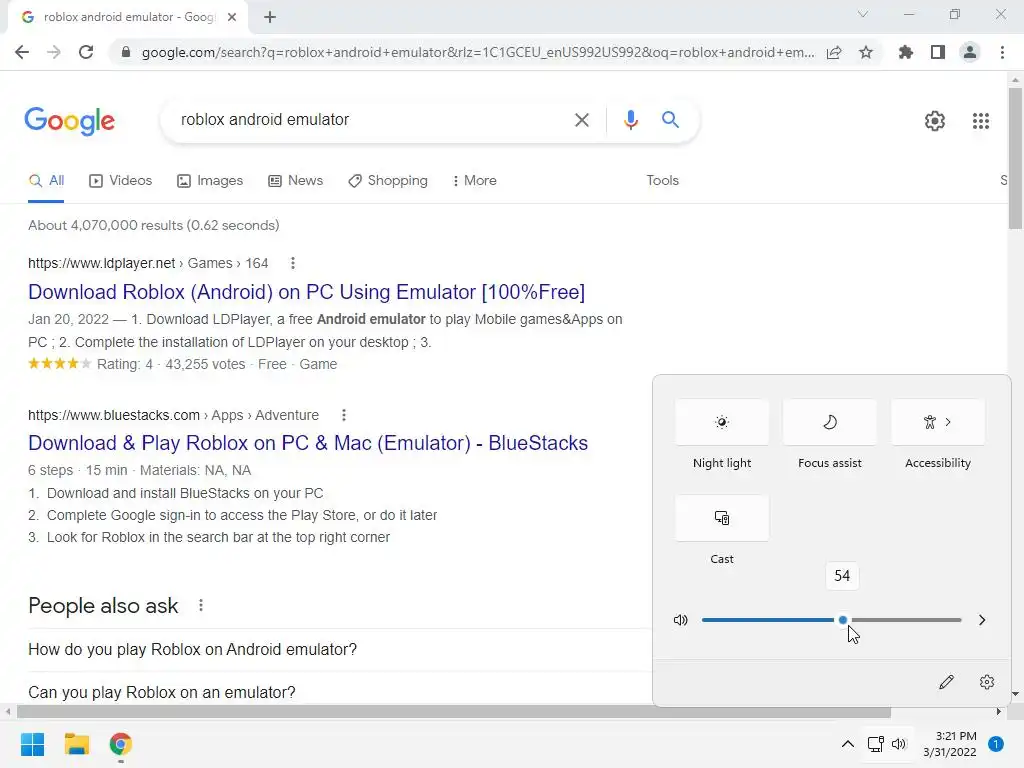Switch to the All results tab
Image resolution: width=1024 pixels, height=768 pixels.
click(46, 181)
